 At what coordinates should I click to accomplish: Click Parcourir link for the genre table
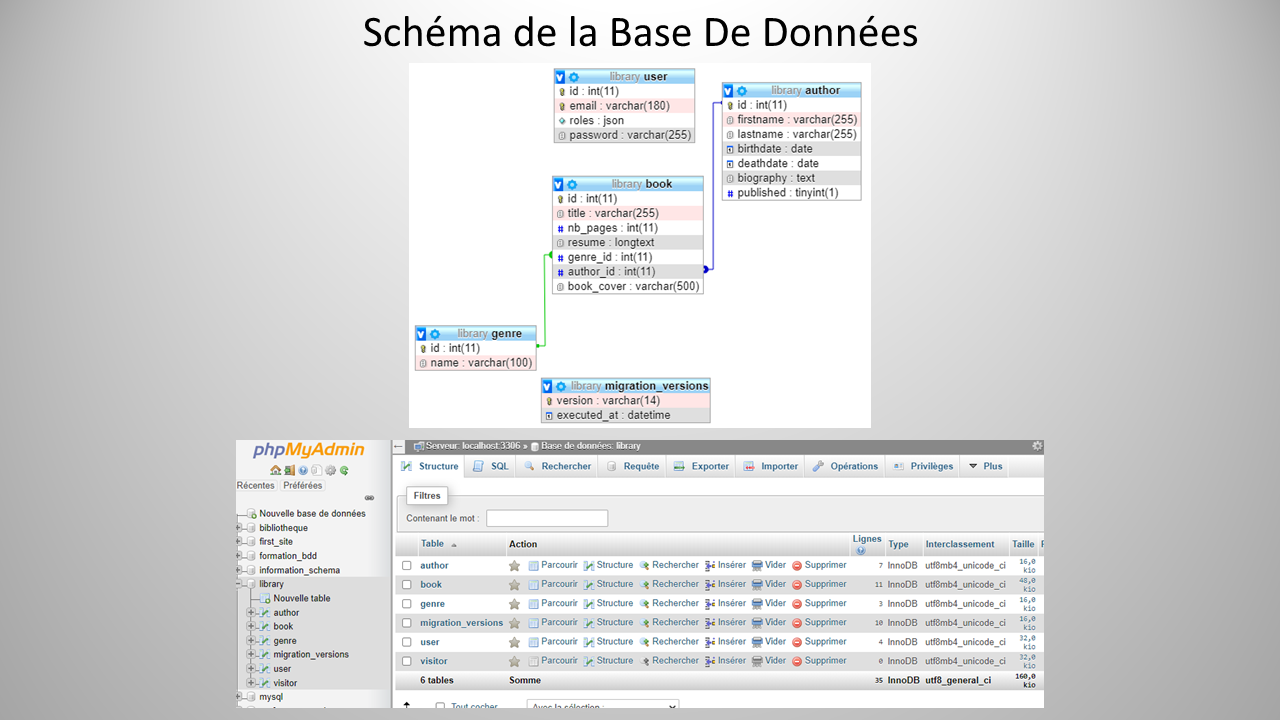point(553,604)
